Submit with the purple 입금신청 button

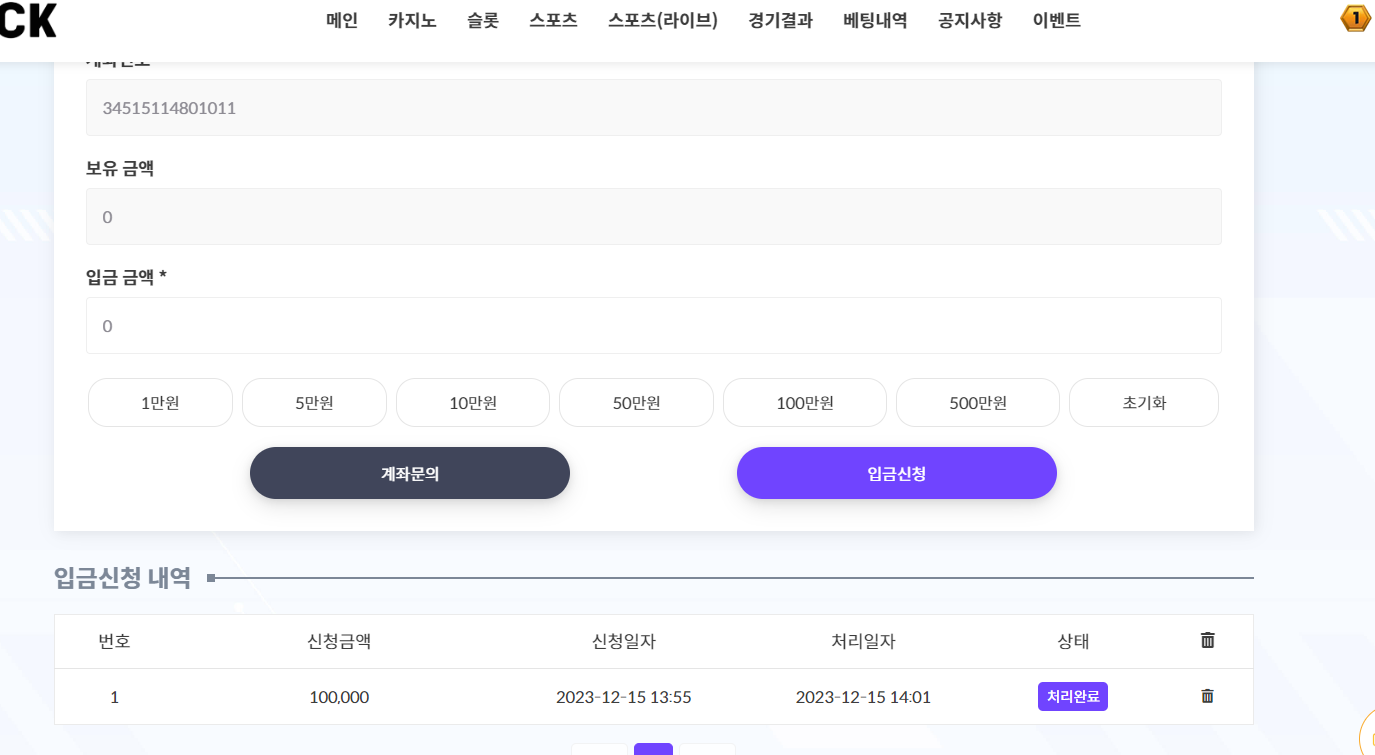click(896, 473)
